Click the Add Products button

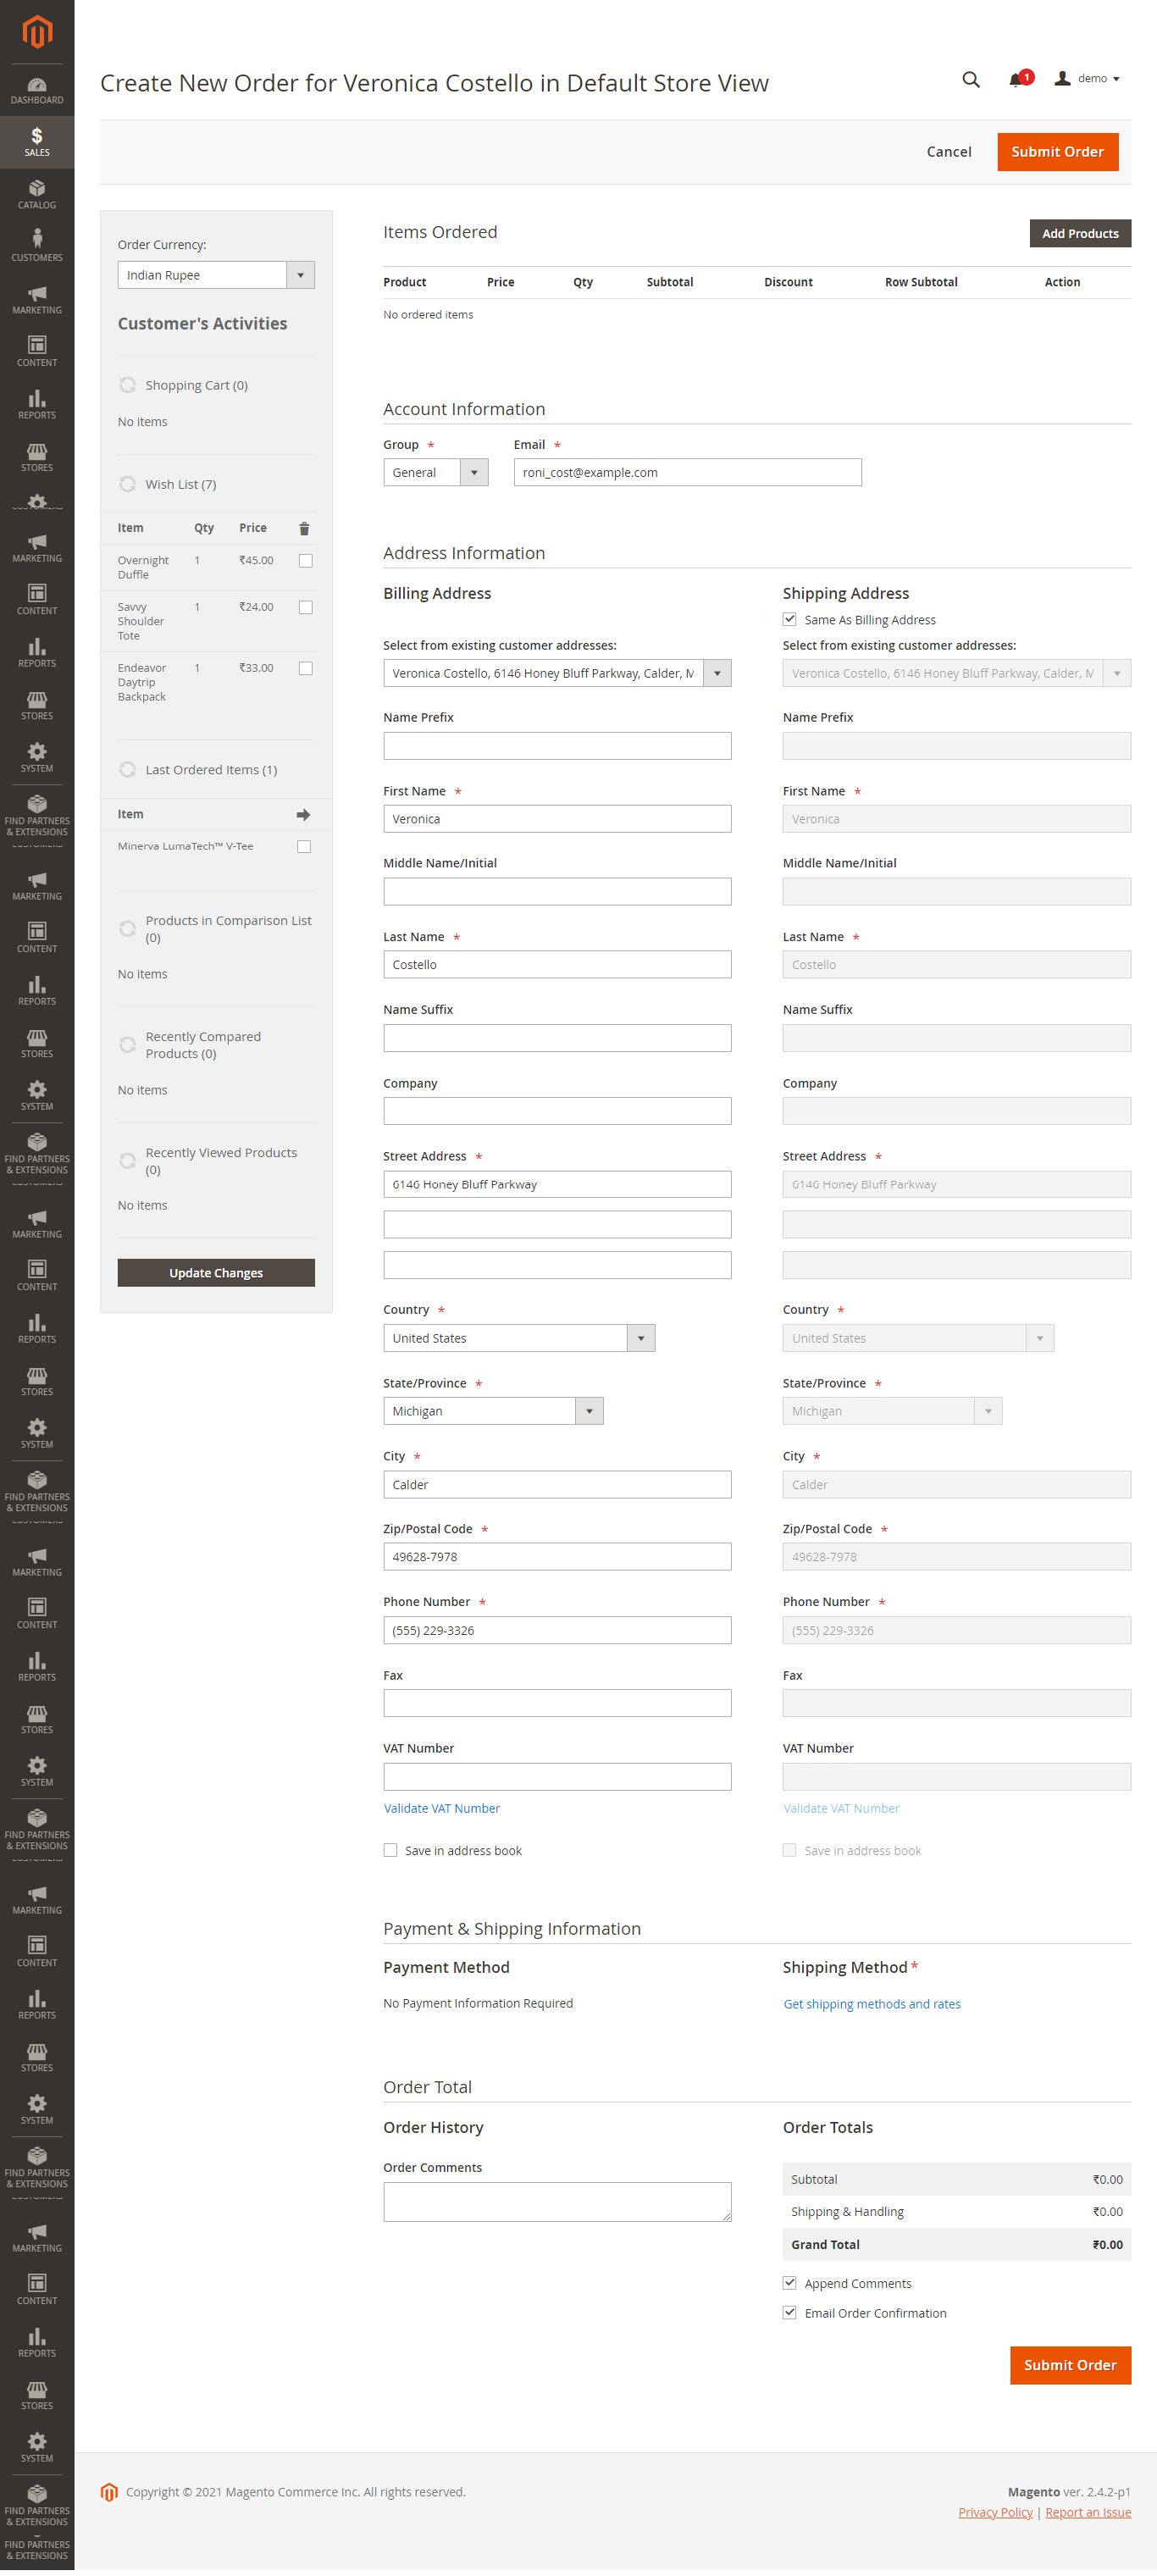click(1080, 233)
